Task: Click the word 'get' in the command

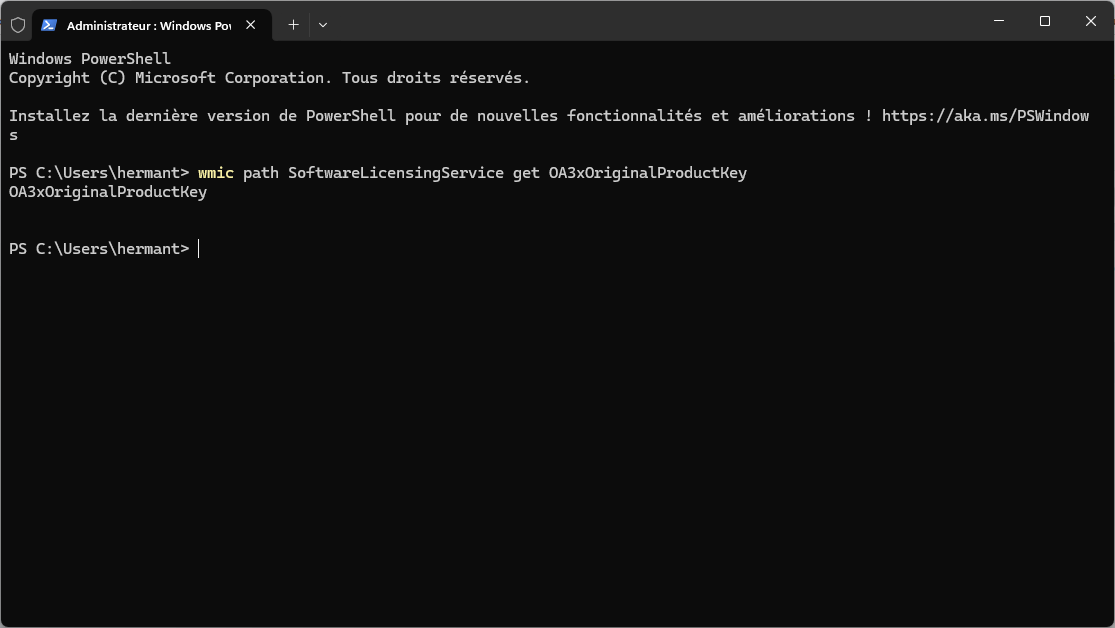Action: coord(526,173)
